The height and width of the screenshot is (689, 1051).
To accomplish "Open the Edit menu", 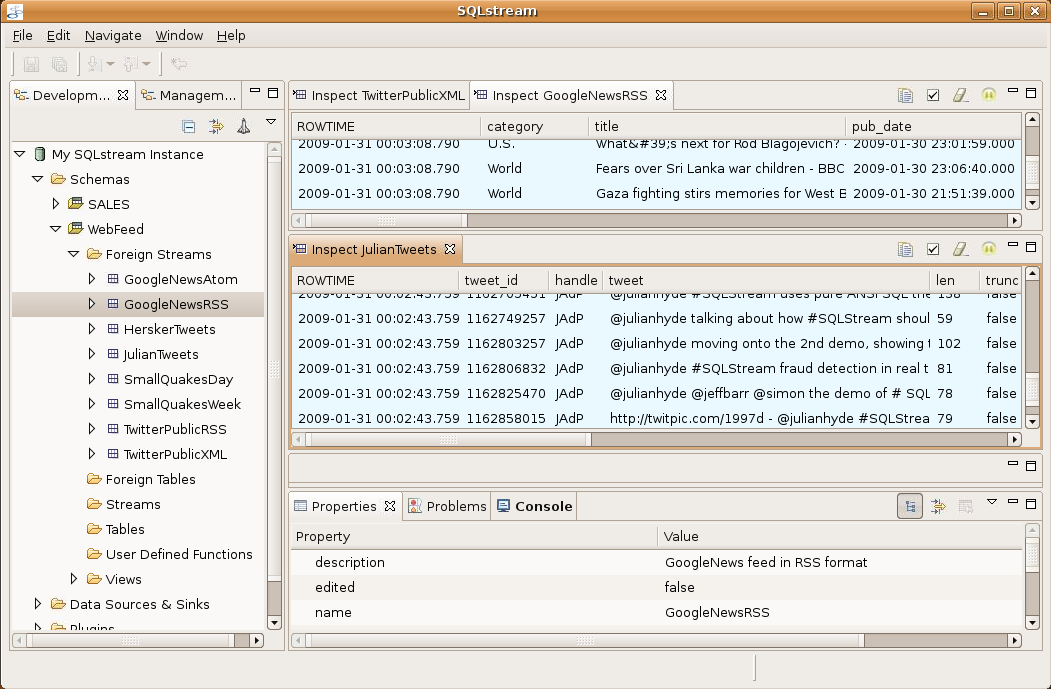I will (x=58, y=36).
